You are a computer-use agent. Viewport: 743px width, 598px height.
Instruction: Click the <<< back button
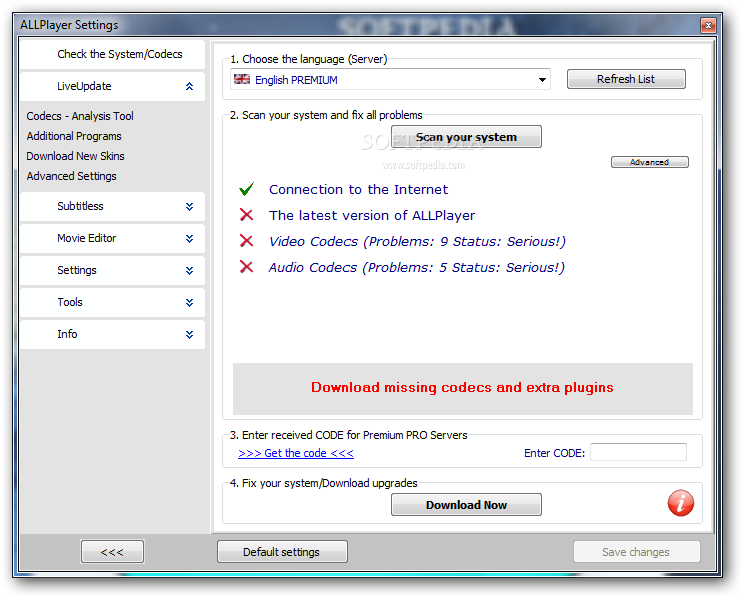pos(112,552)
